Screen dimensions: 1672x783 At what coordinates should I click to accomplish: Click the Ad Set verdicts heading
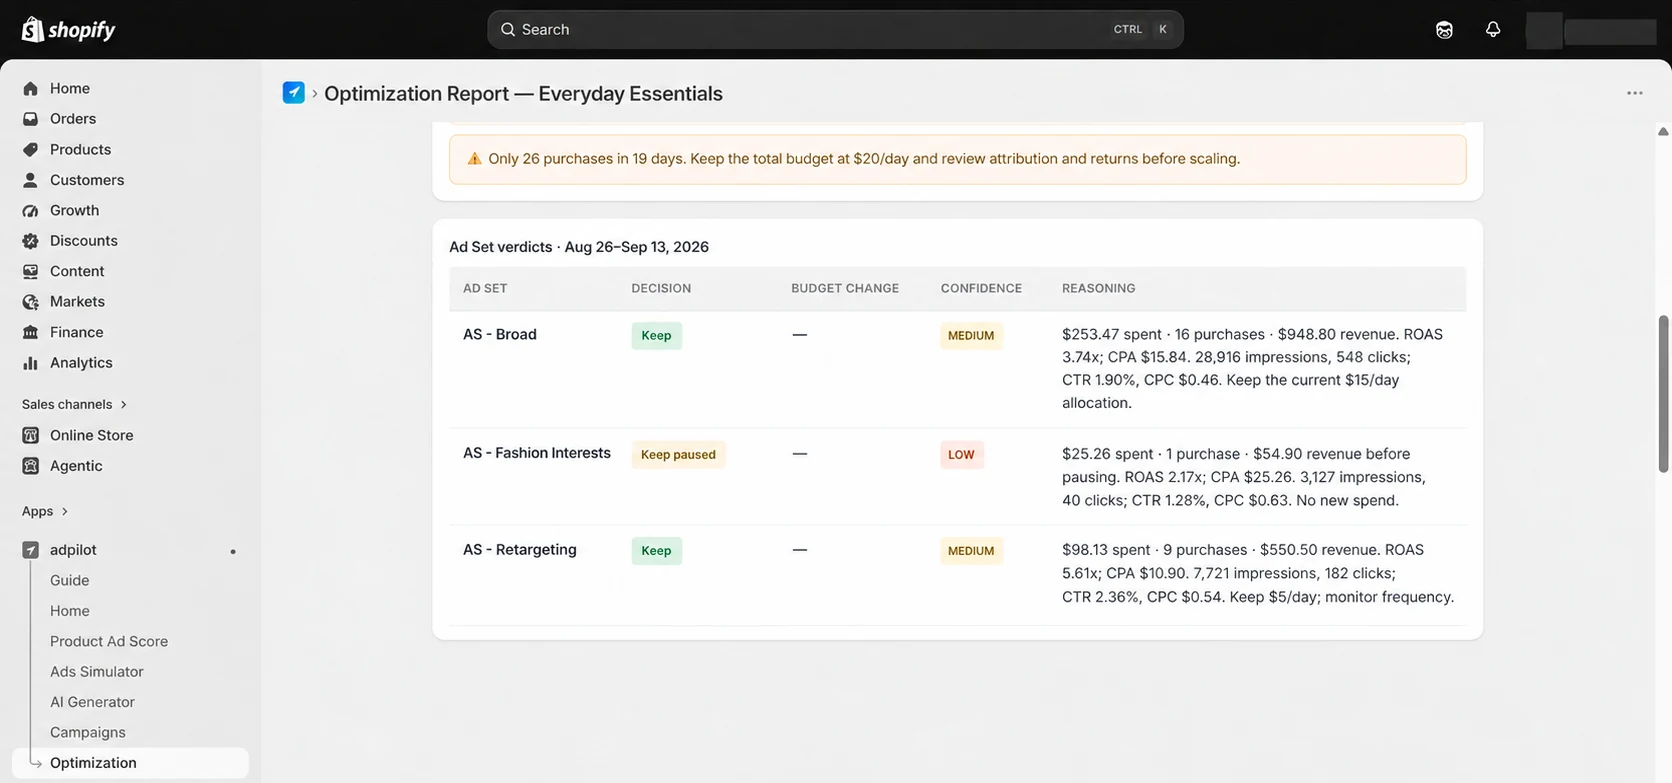tap(579, 247)
